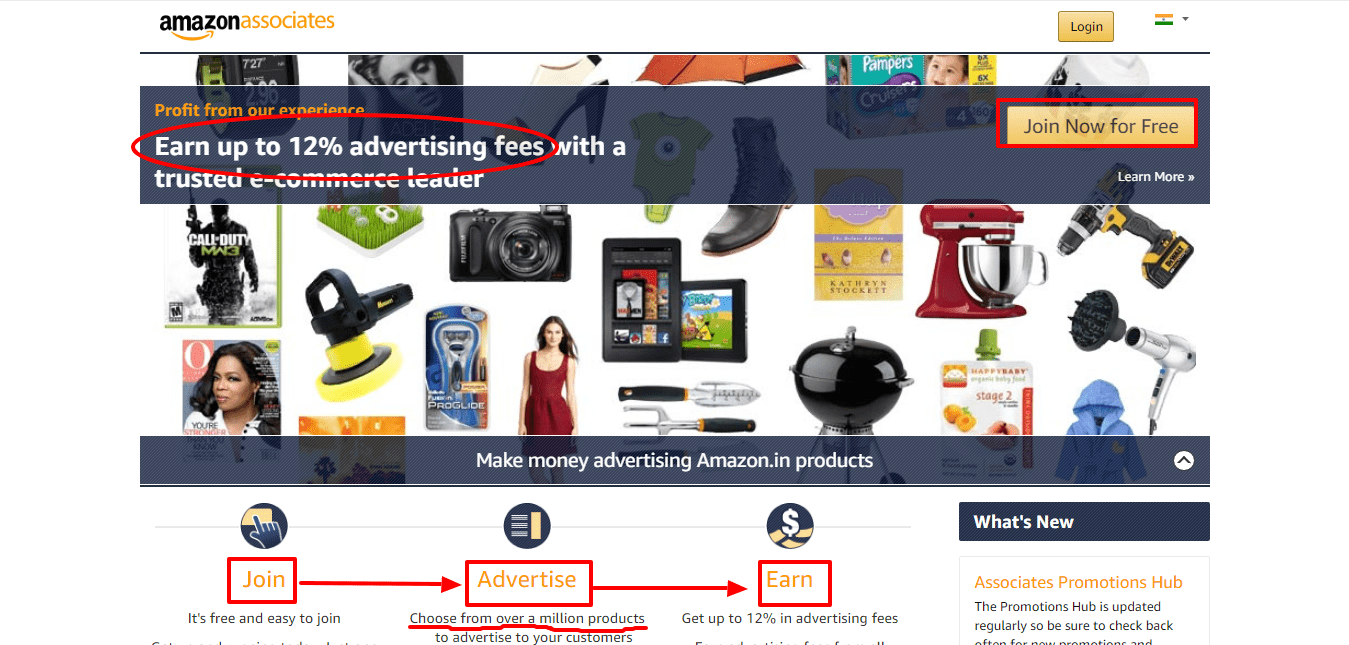The width and height of the screenshot is (1349, 645).
Task: Select the Advertise heading link
Action: 527,580
